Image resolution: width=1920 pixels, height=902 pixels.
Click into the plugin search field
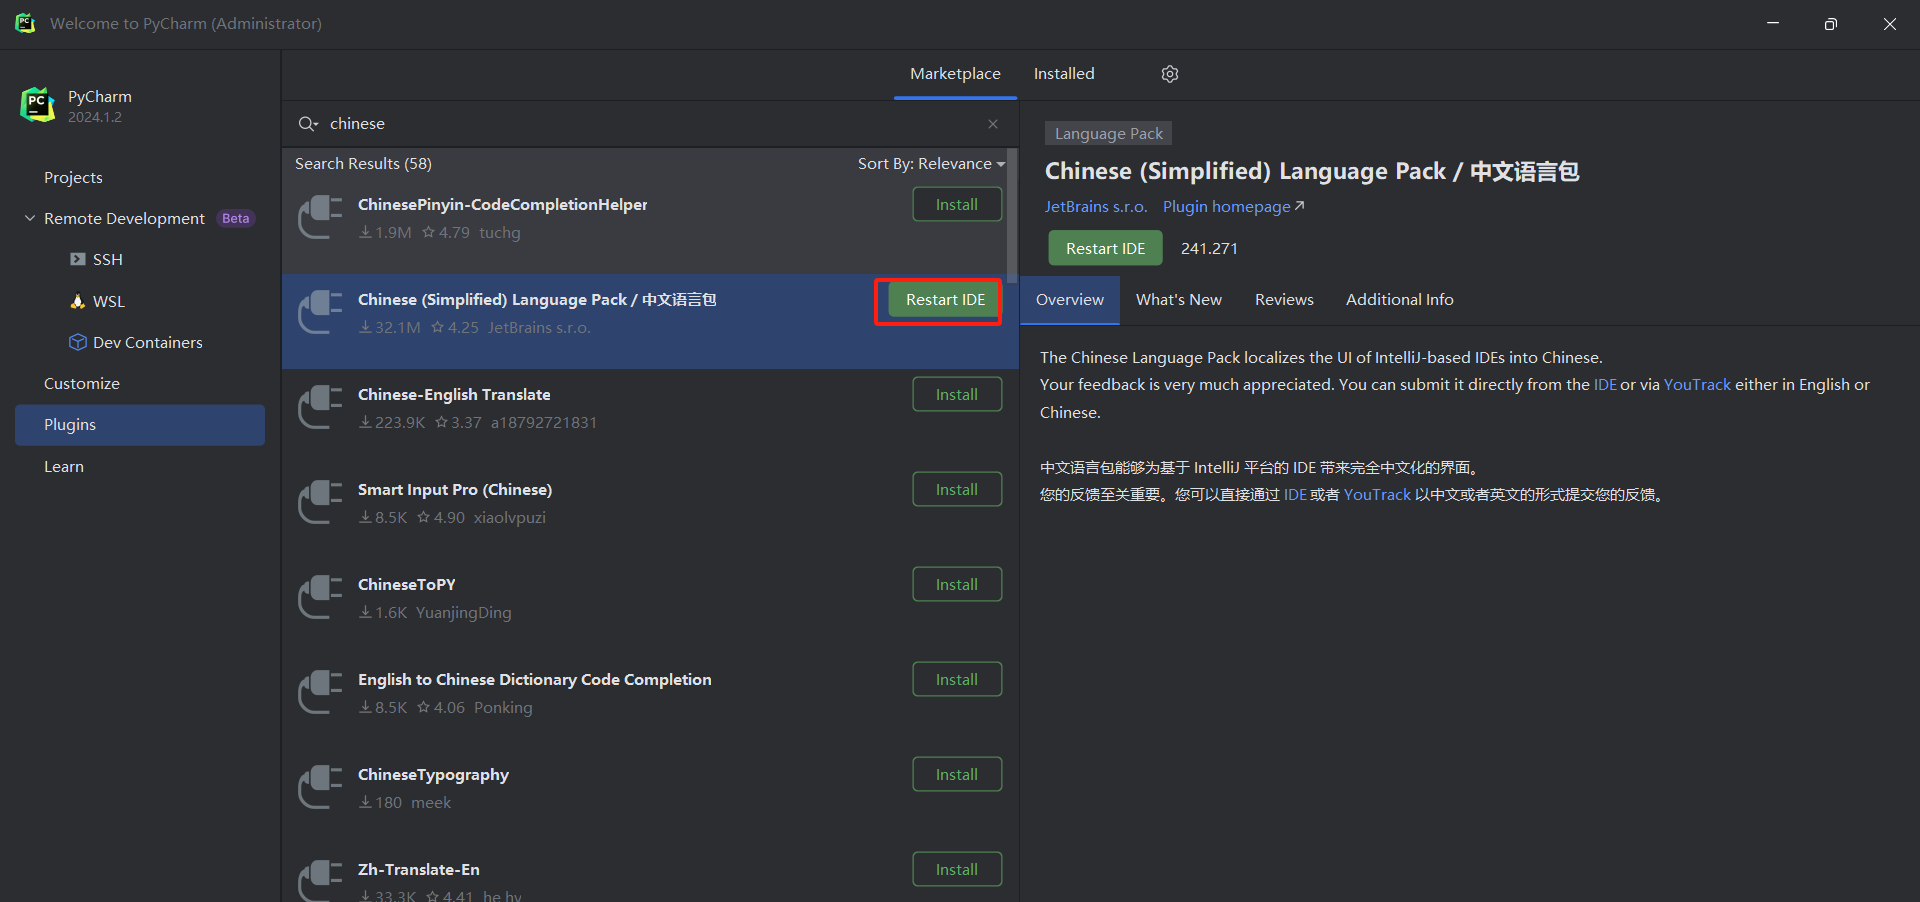(x=650, y=124)
